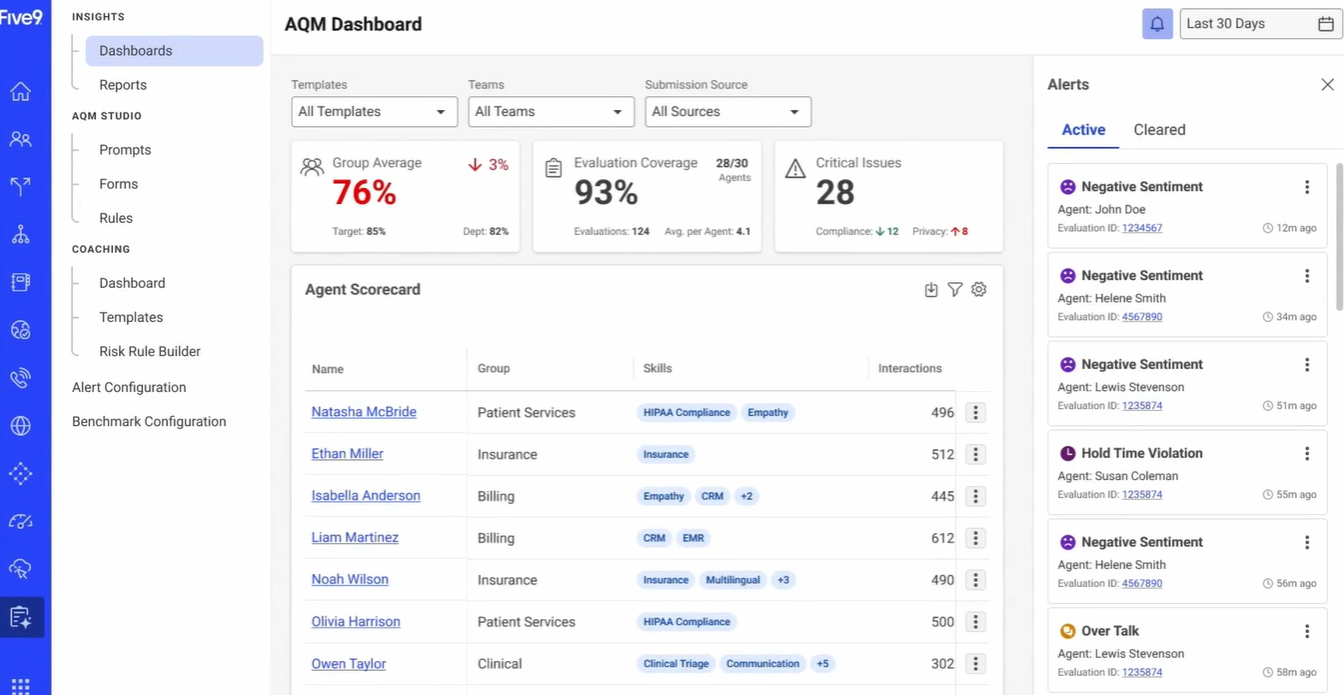Open options menu for John Doe alert
This screenshot has height=695, width=1344.
(1307, 187)
